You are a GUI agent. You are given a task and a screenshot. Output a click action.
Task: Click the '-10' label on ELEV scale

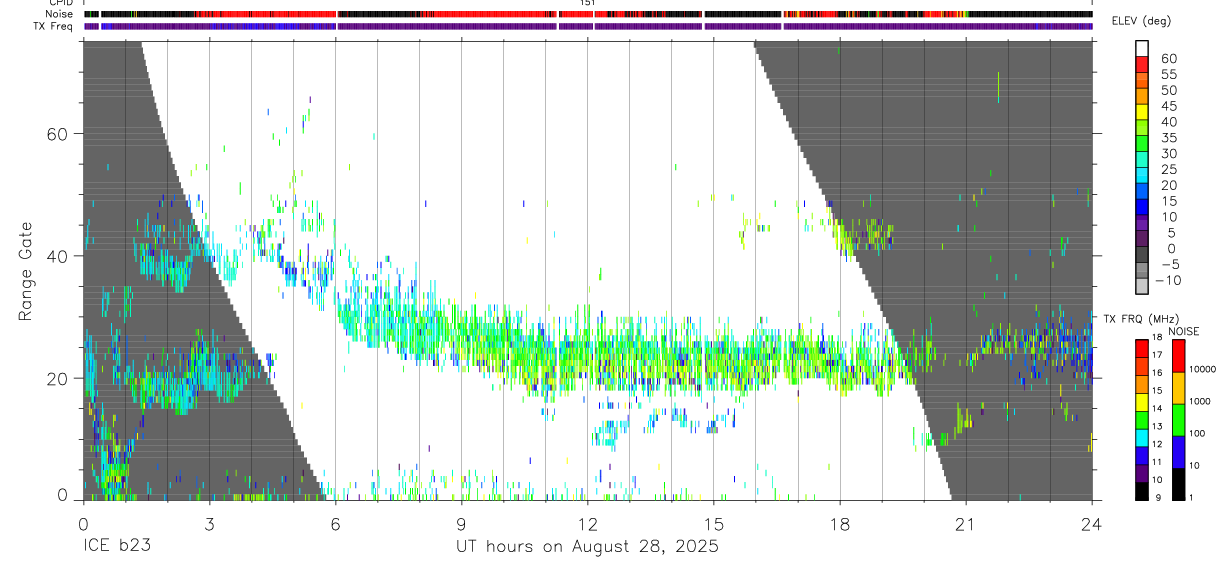click(1168, 280)
